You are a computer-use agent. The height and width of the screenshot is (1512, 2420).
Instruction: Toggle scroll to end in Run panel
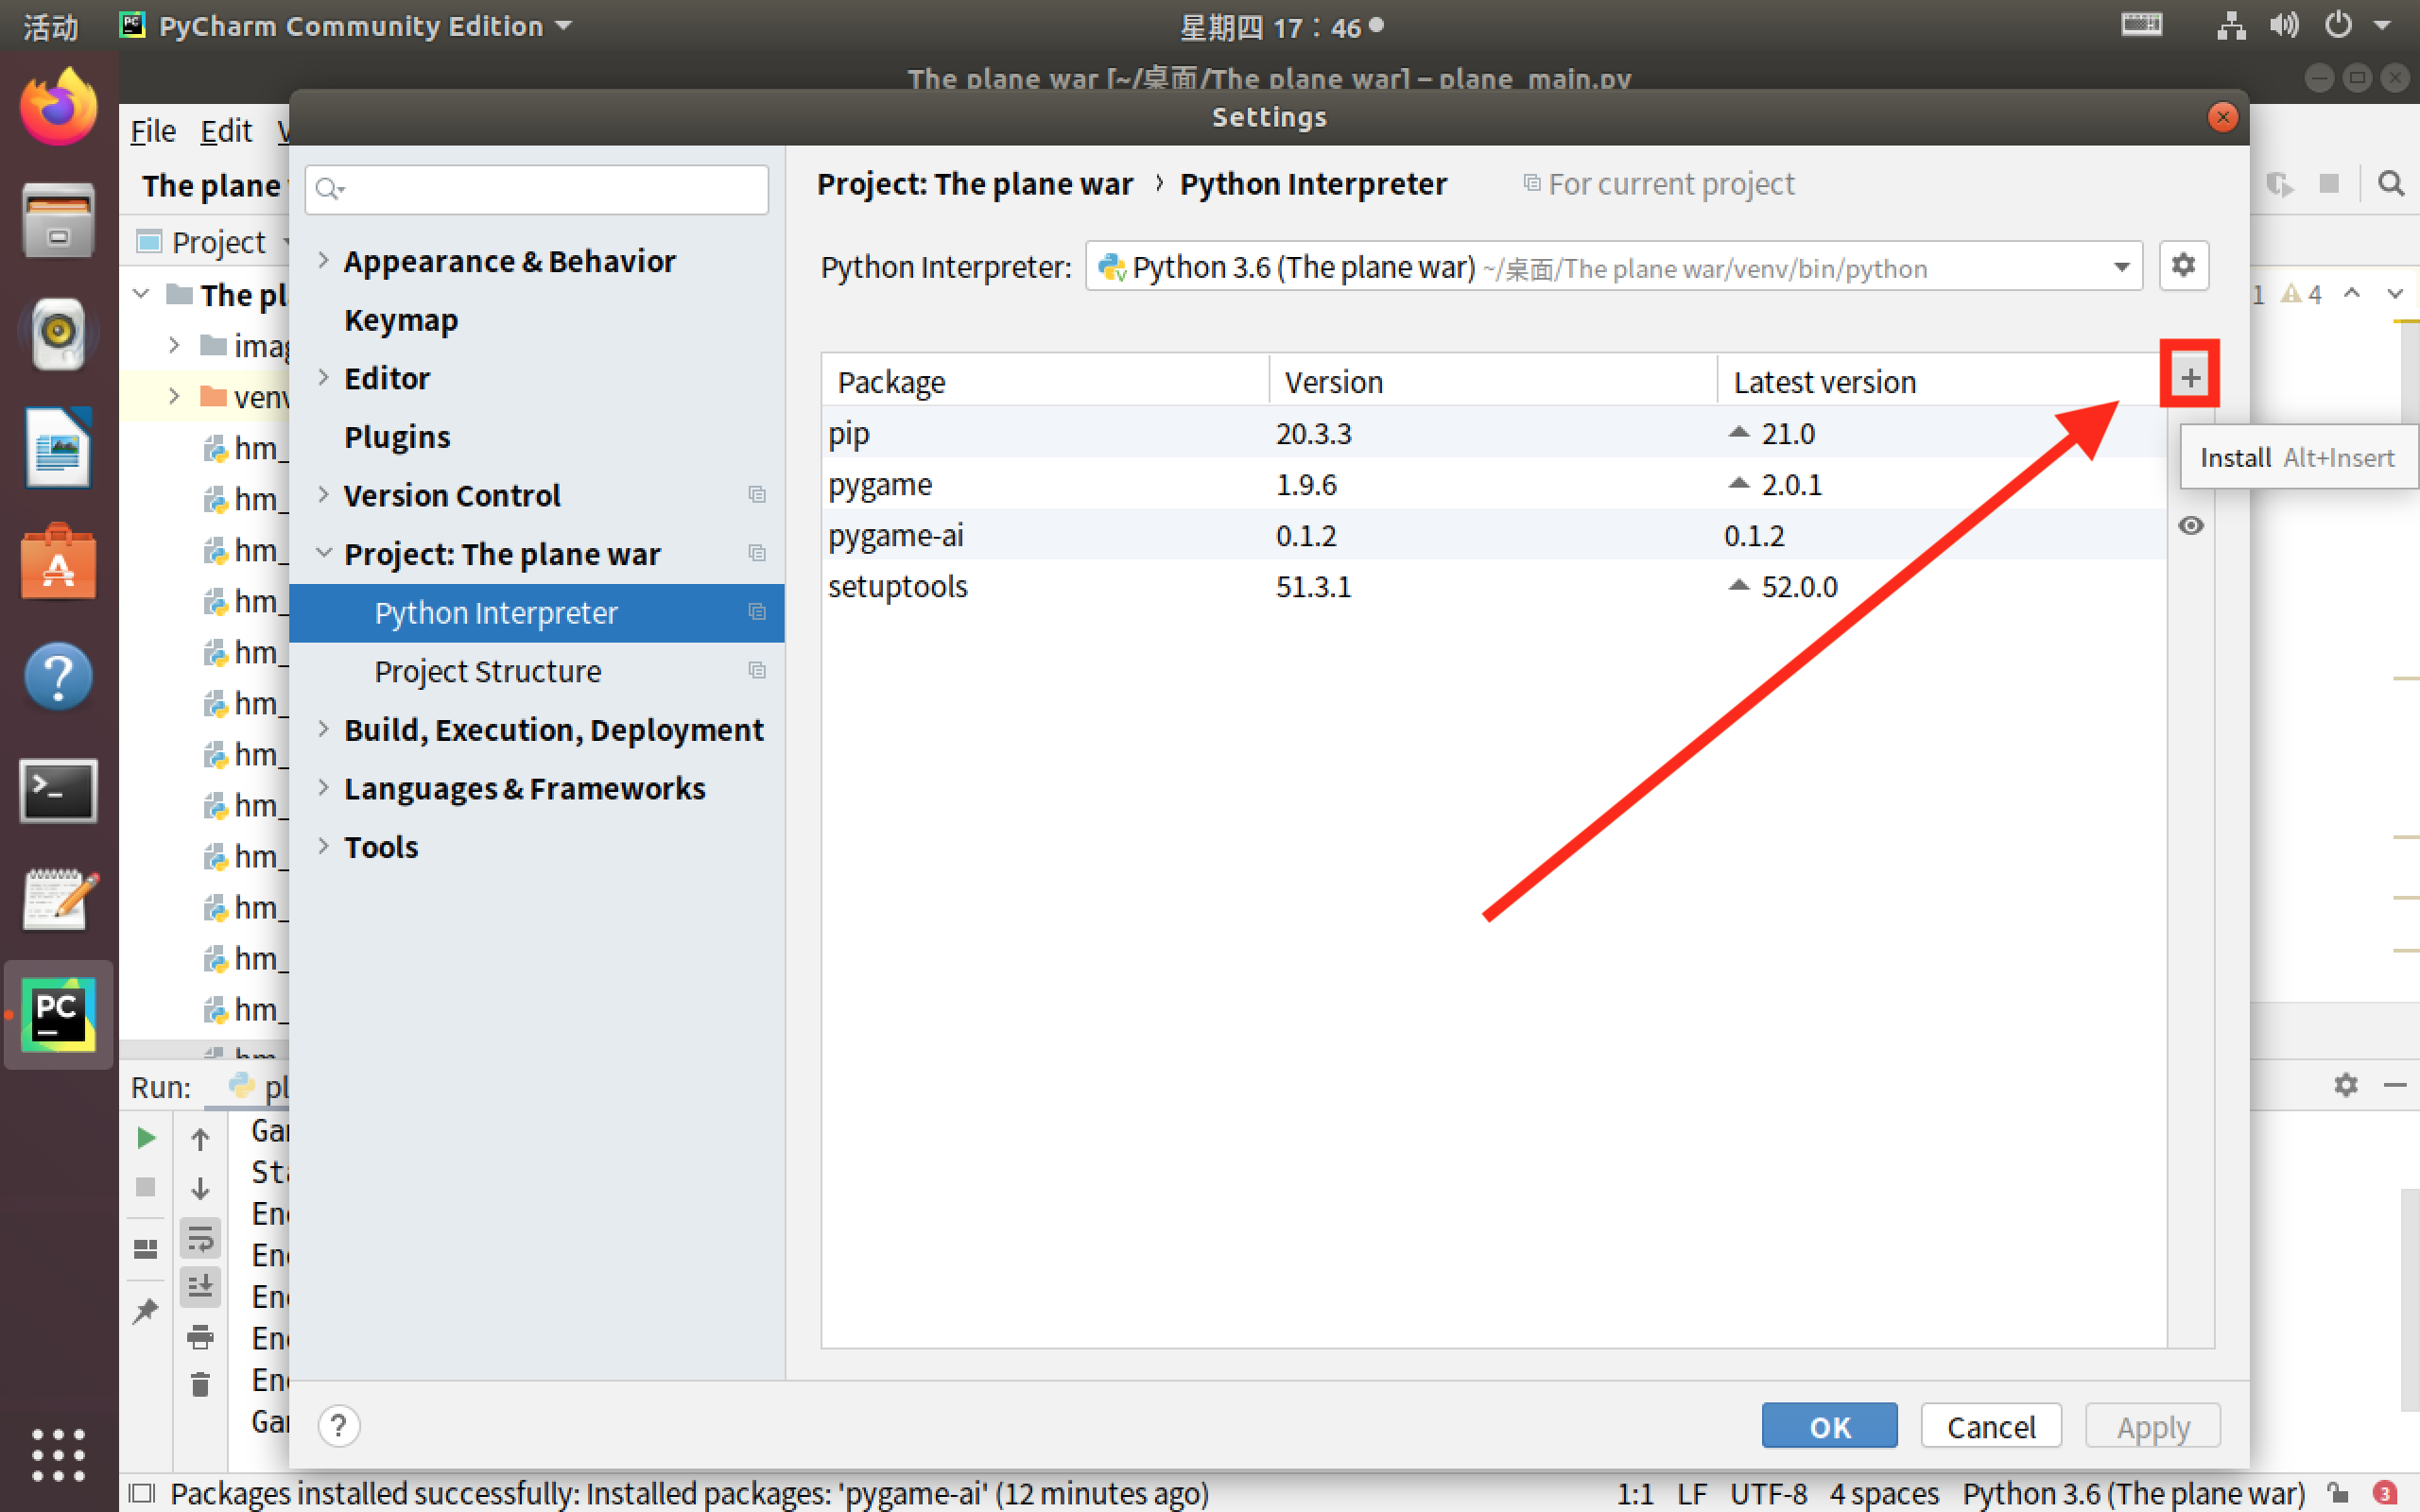coord(200,1286)
